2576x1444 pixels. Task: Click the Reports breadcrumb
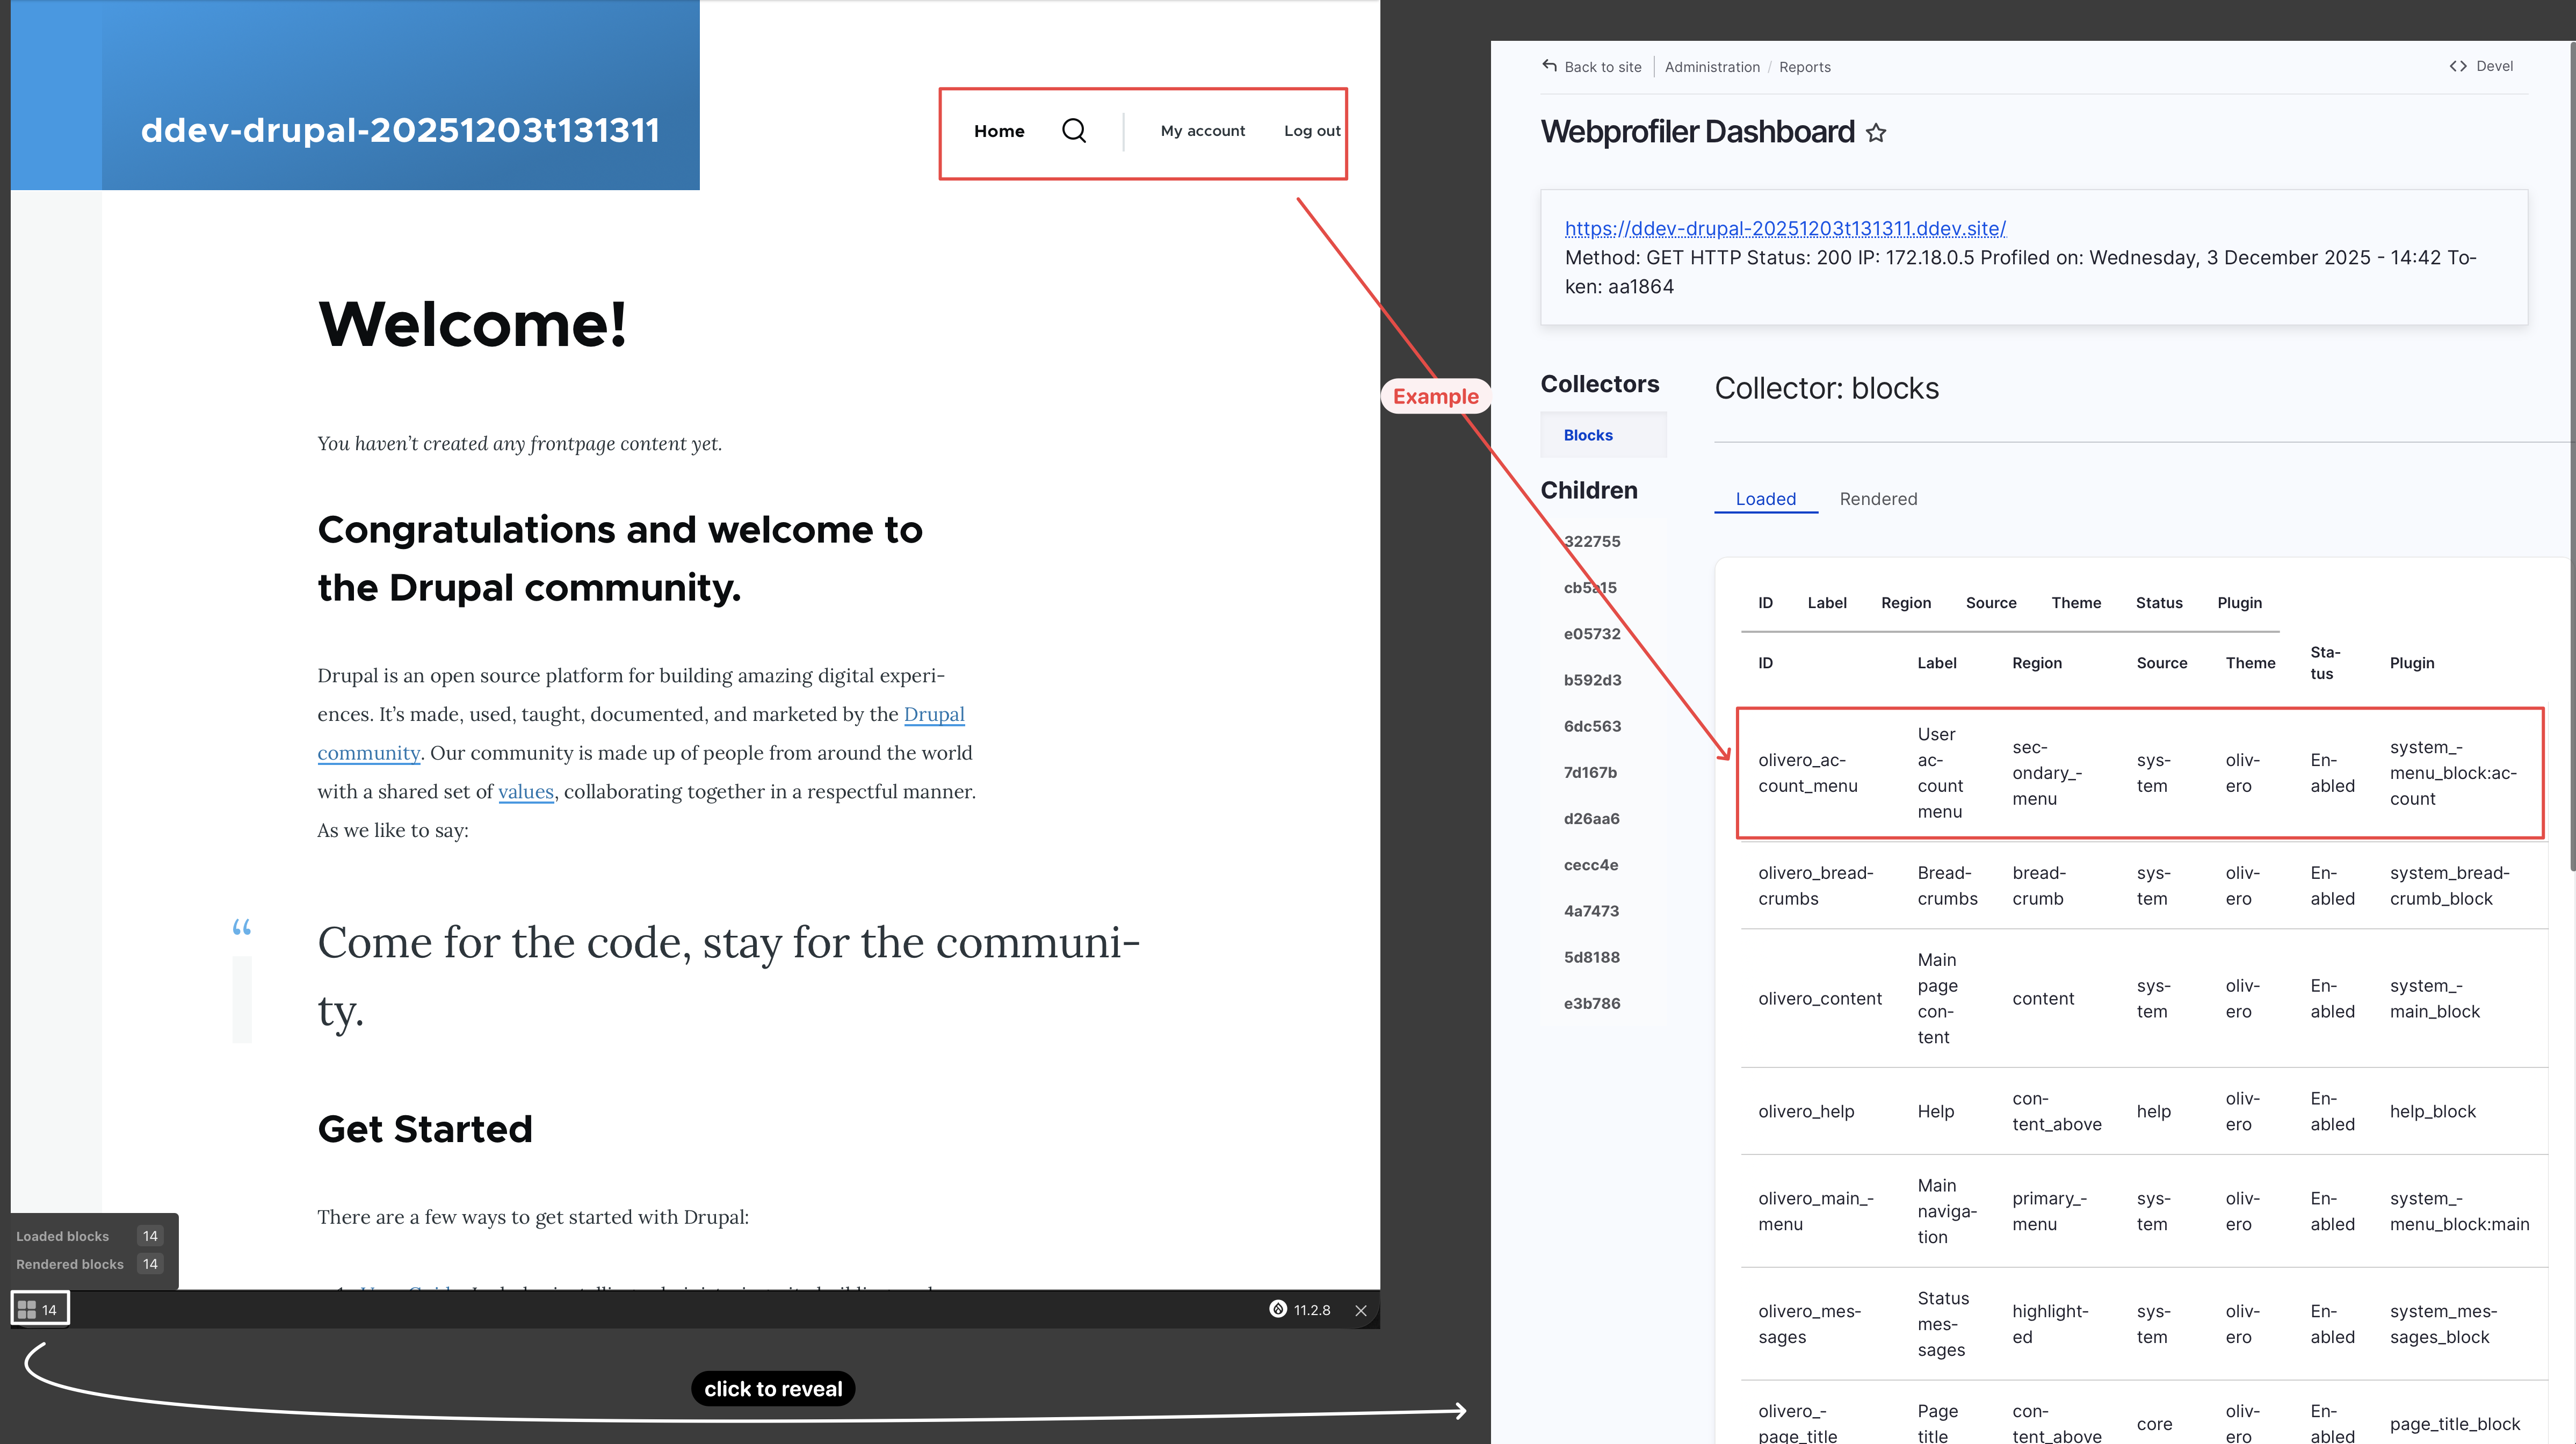pos(1804,67)
